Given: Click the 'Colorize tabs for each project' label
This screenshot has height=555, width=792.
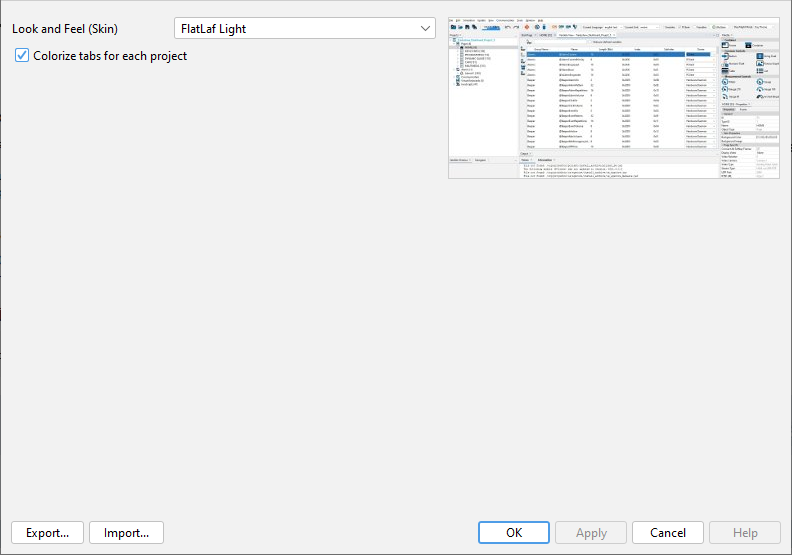Looking at the screenshot, I should (110, 56).
